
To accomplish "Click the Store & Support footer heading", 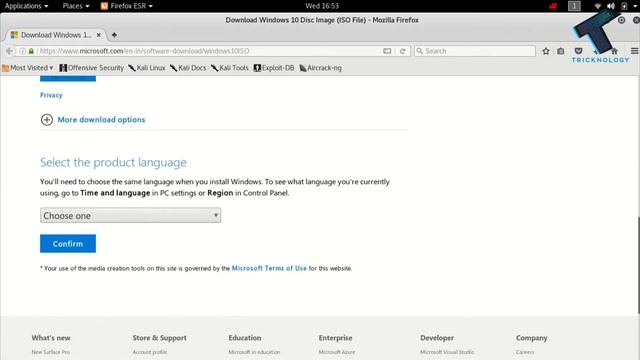I will 160,338.
